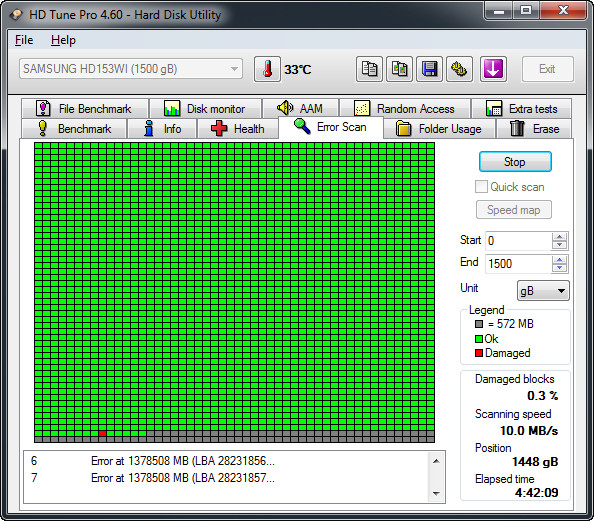The height and width of the screenshot is (521, 594).
Task: Click the copy text to clipboard icon
Action: point(369,69)
